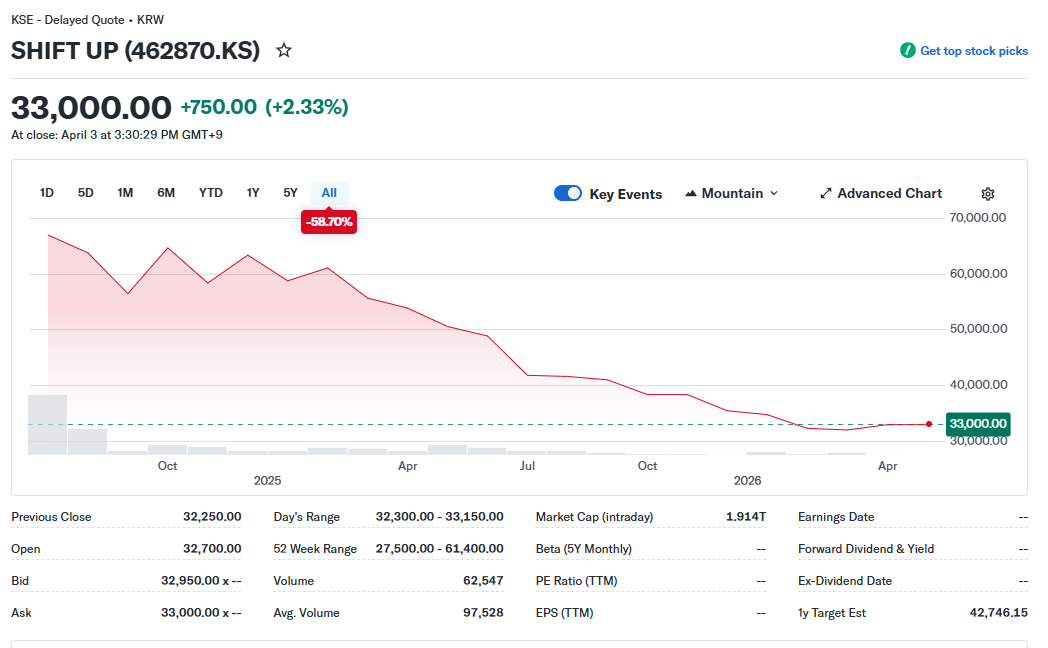Click the Bid label
Image resolution: width=1048 pixels, height=648 pixels.
coord(20,581)
